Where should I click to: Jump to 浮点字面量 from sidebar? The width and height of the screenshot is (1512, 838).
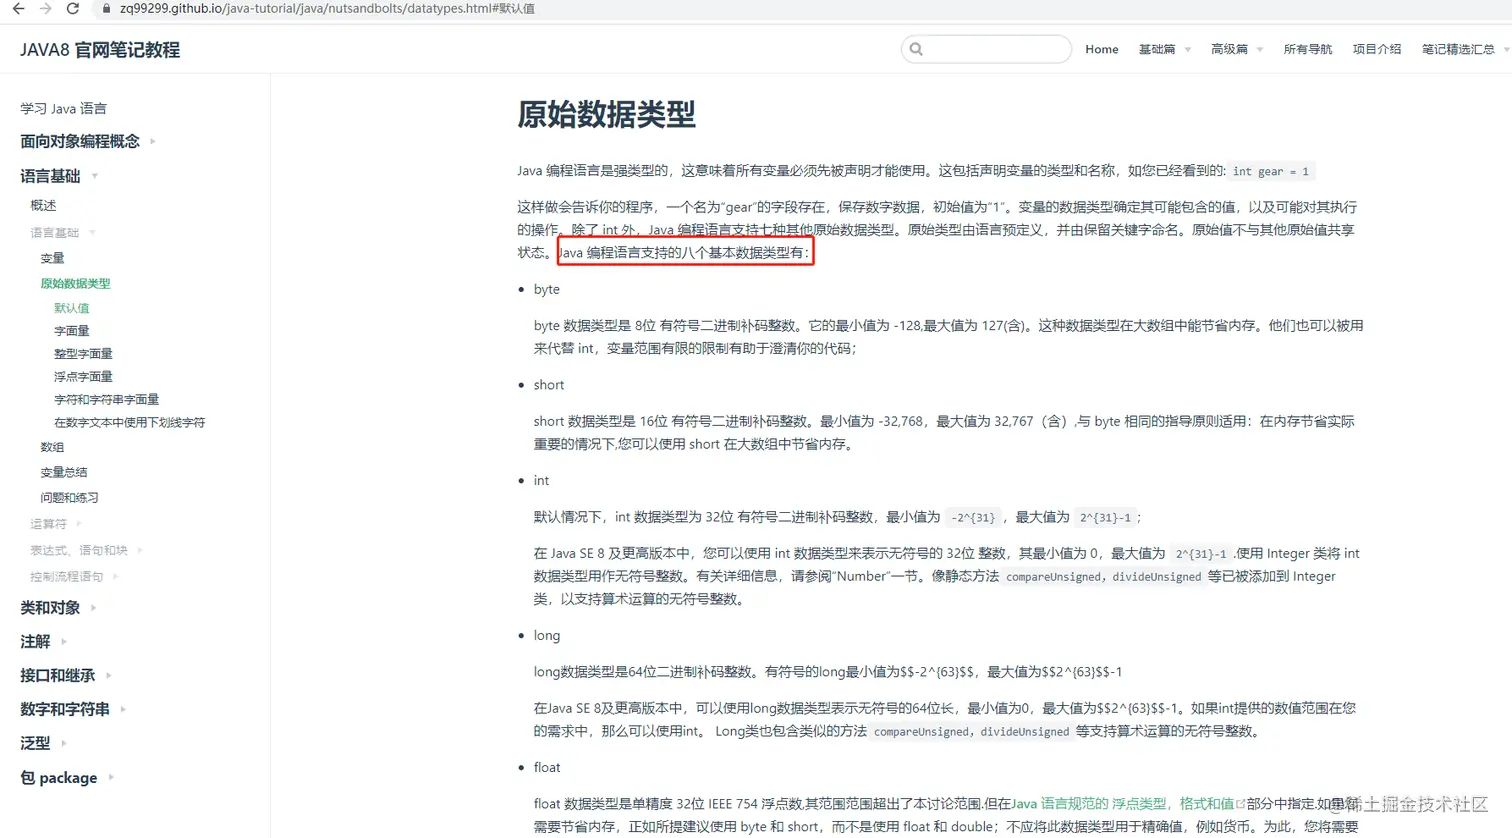click(x=83, y=377)
